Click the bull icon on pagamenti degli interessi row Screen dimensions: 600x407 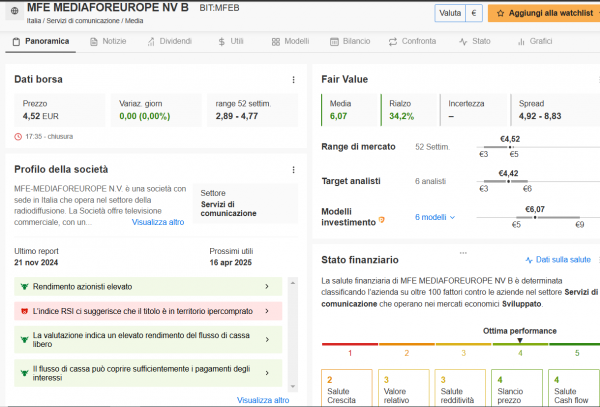pos(24,373)
